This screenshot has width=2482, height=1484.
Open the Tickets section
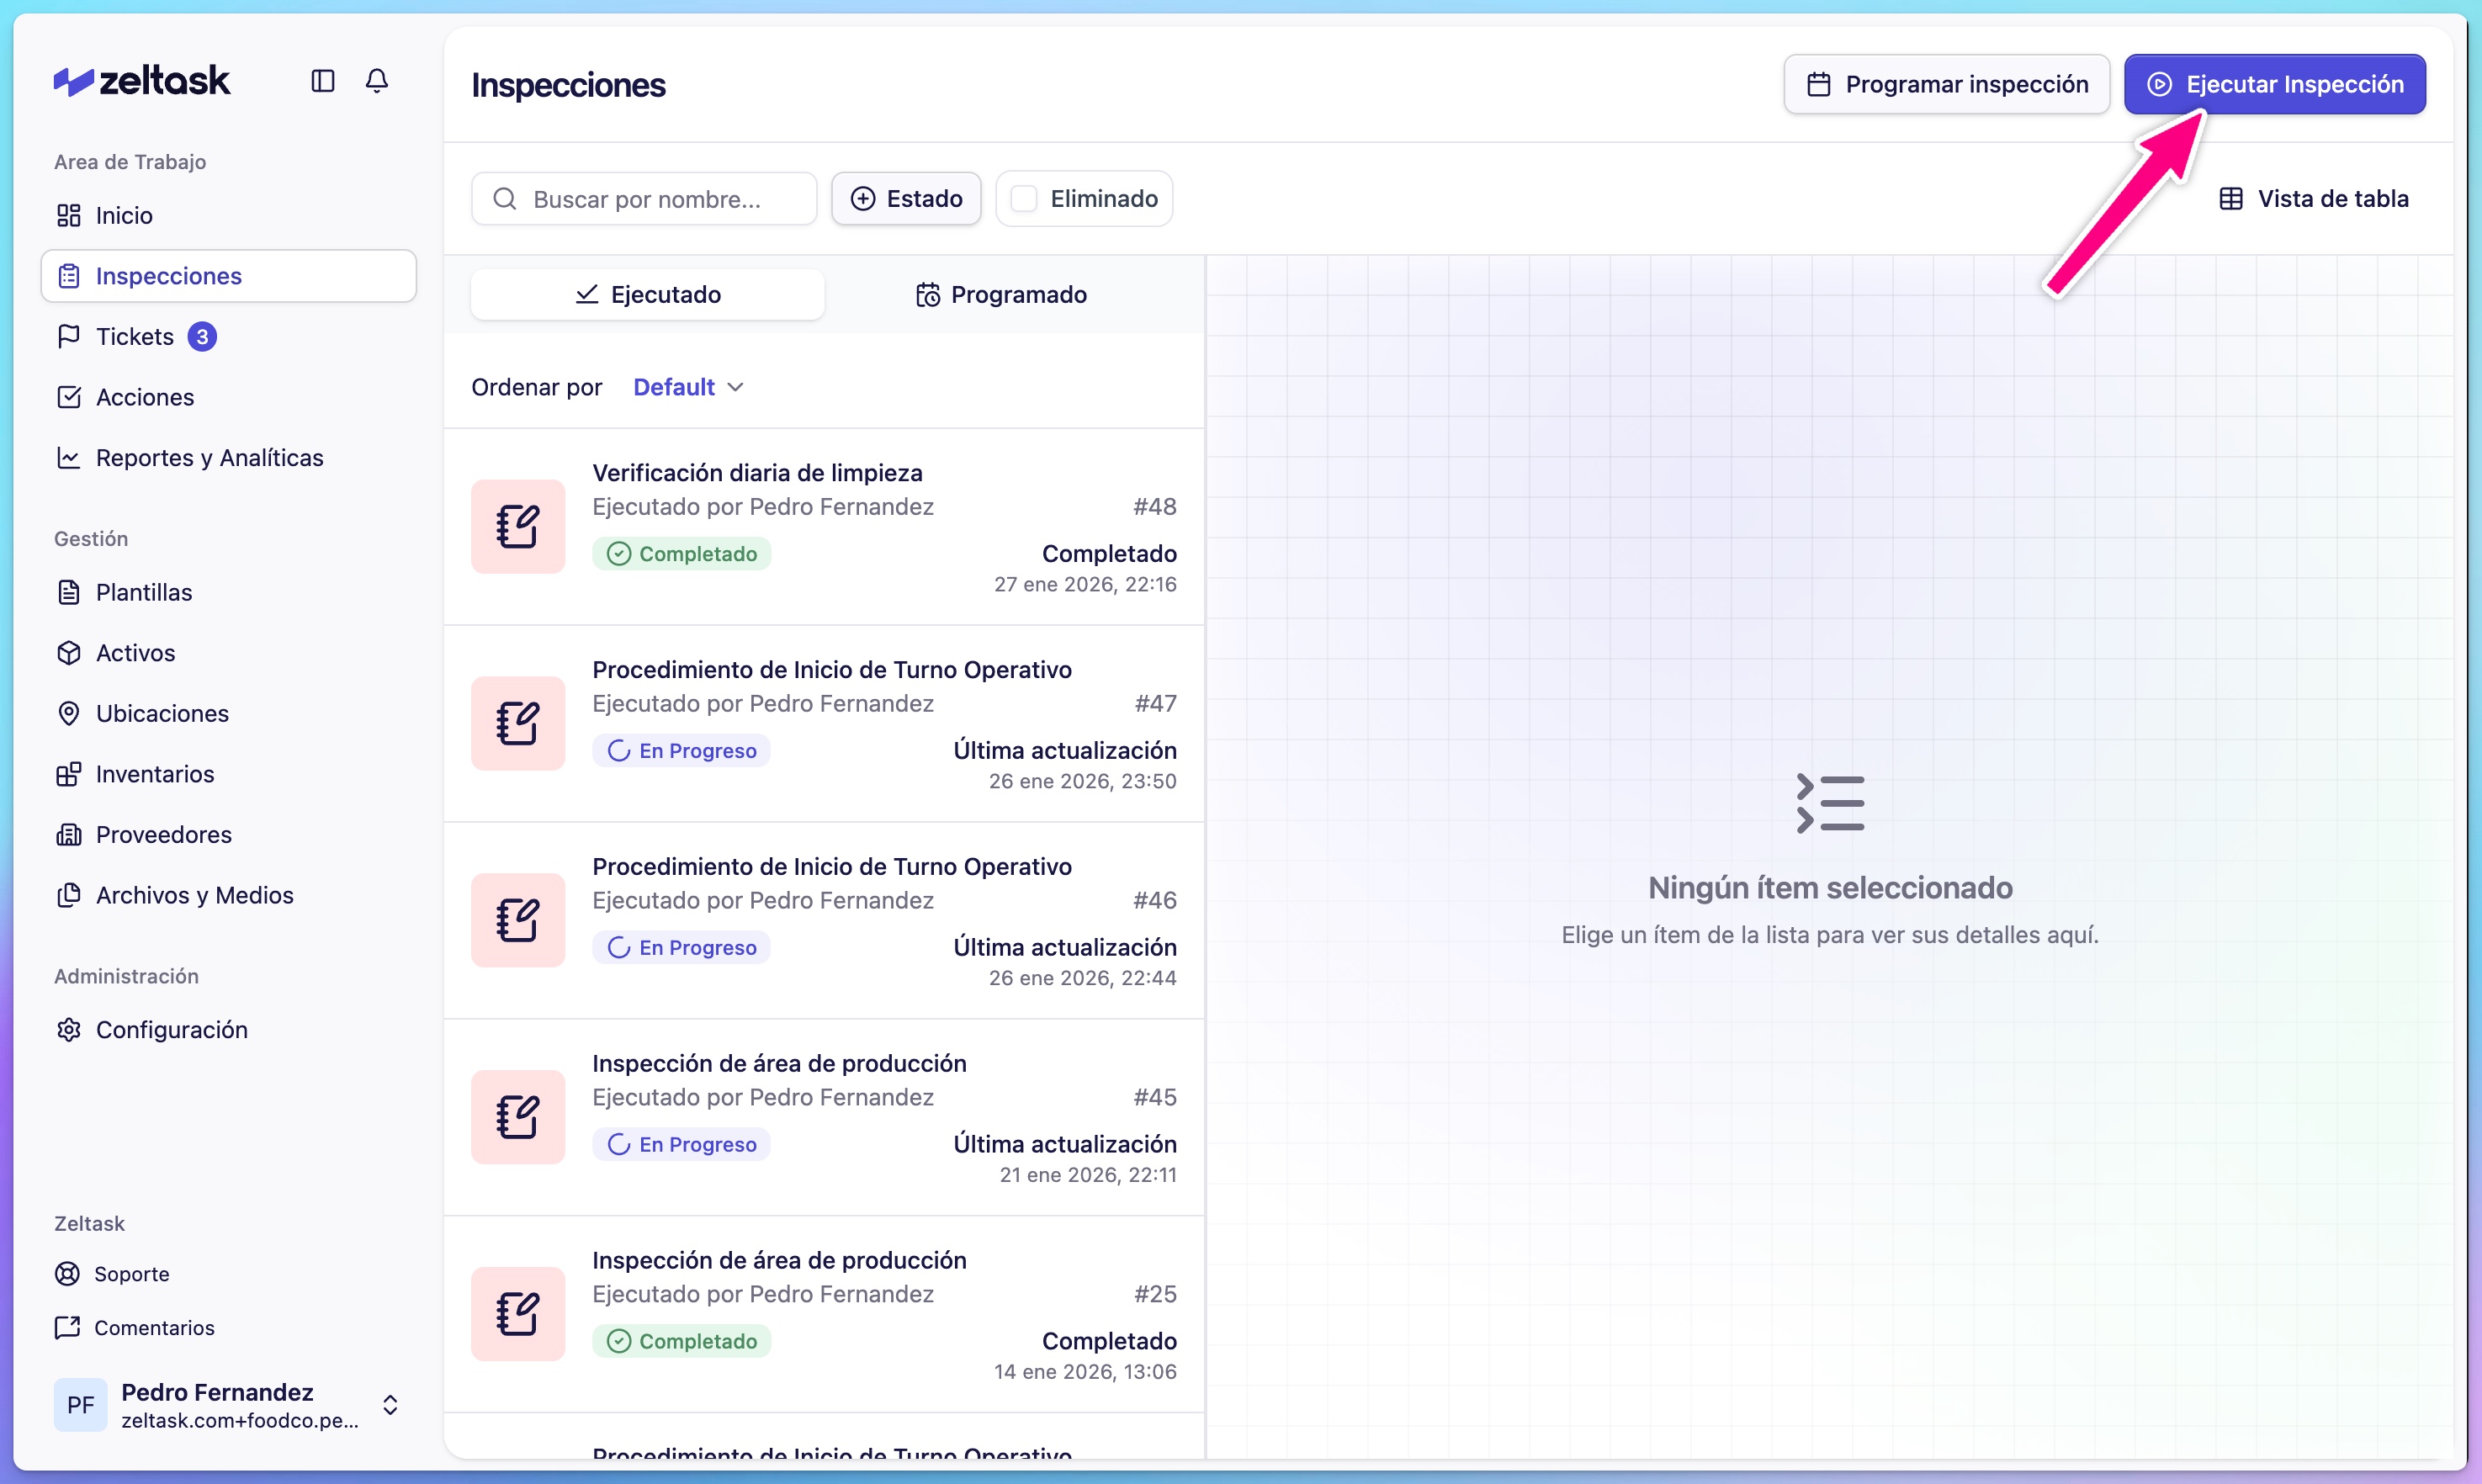tap(135, 336)
